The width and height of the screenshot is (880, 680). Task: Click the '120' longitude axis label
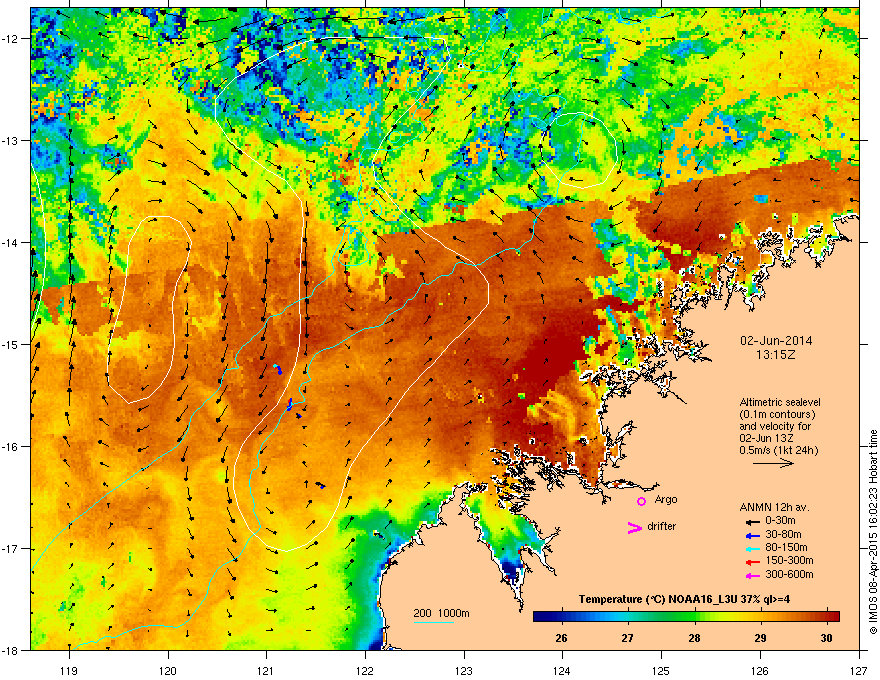pos(168,670)
